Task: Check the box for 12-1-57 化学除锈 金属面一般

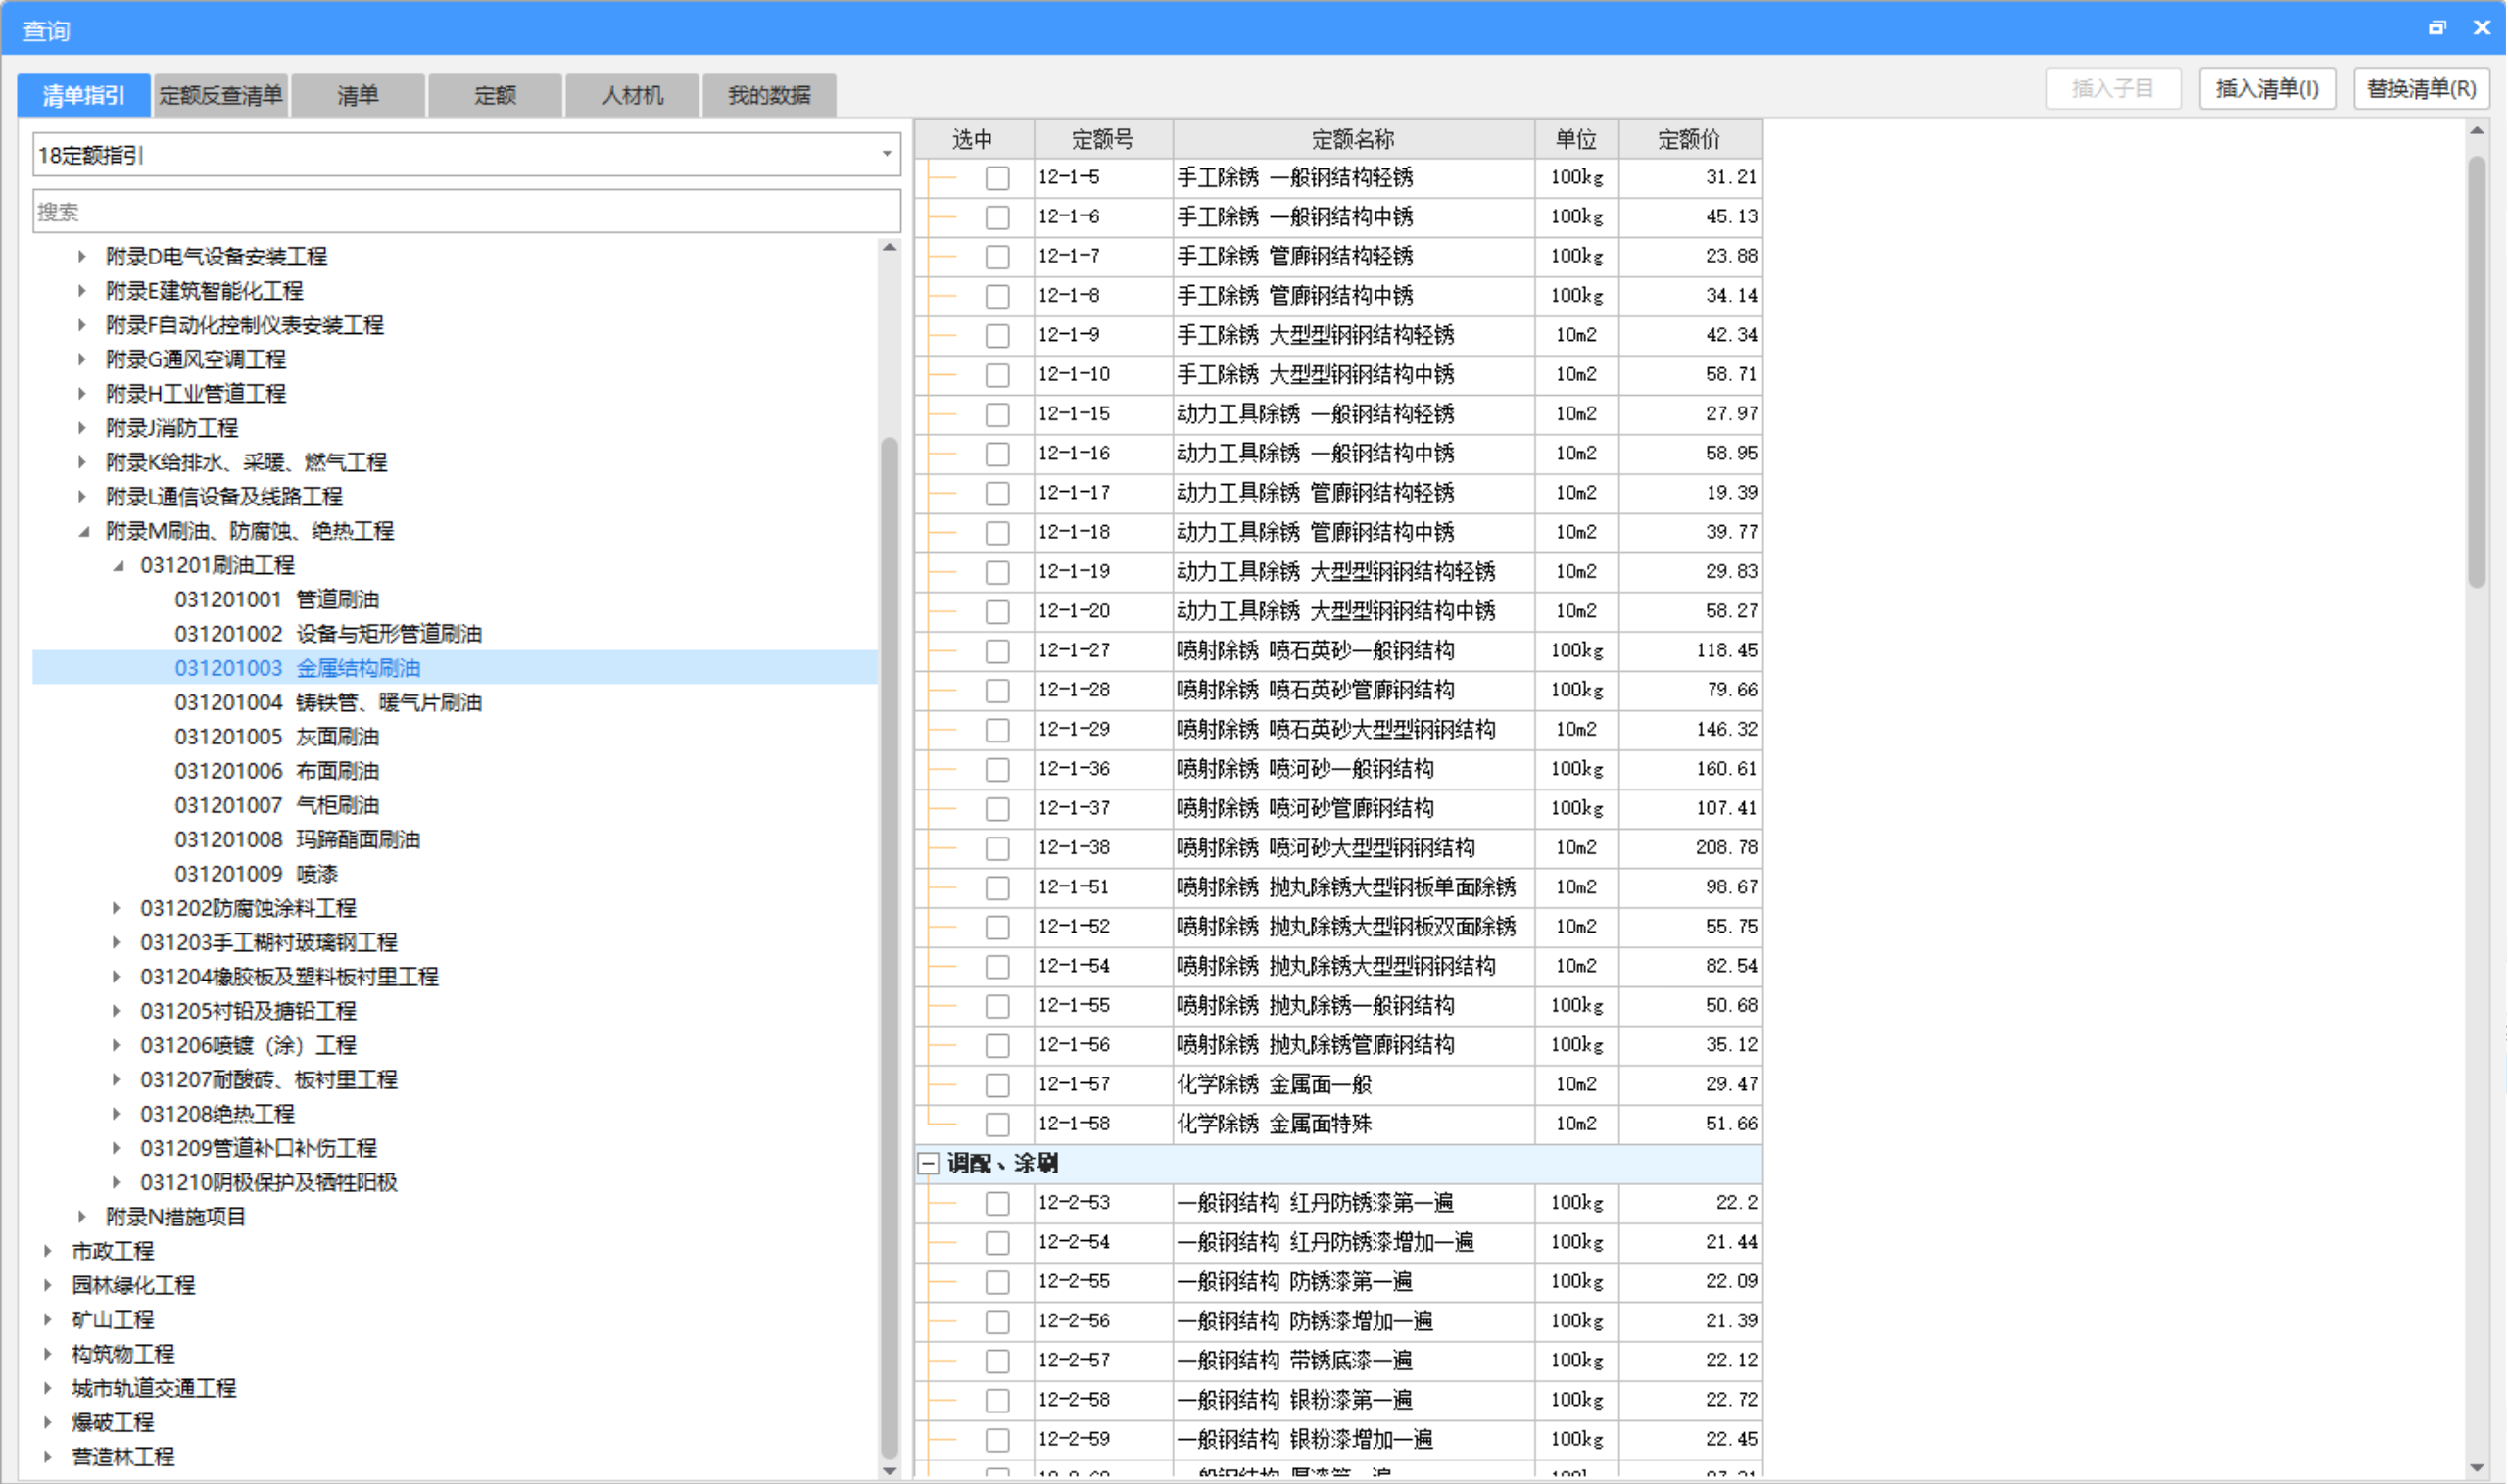Action: tap(997, 1085)
